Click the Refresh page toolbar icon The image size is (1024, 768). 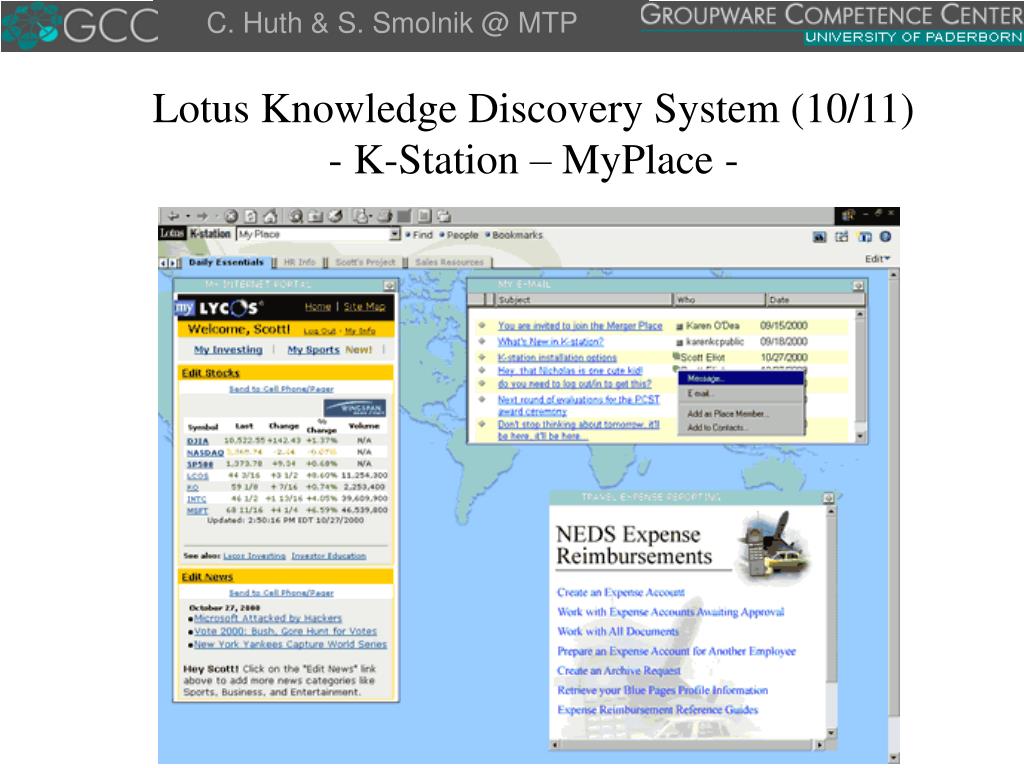click(251, 216)
